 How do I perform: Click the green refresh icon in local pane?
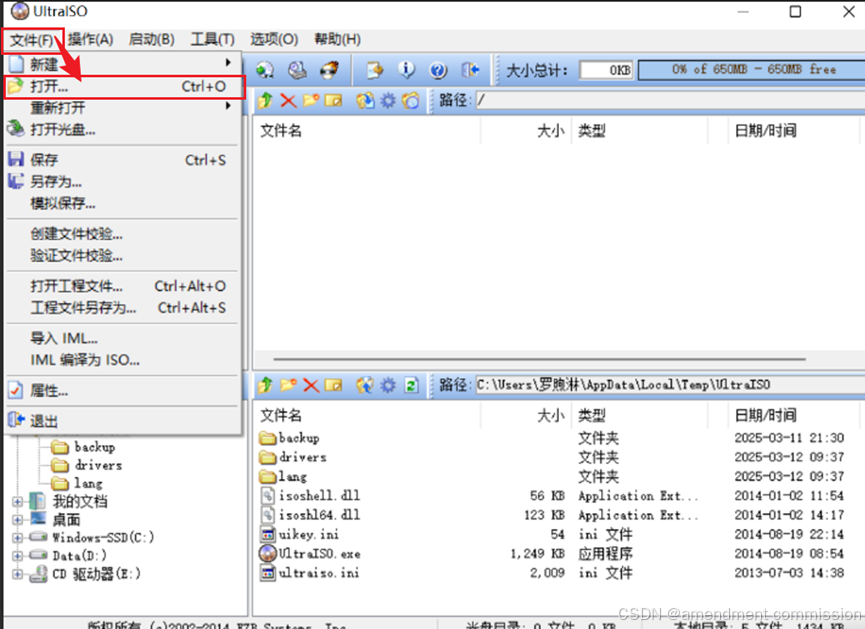[x=411, y=385]
